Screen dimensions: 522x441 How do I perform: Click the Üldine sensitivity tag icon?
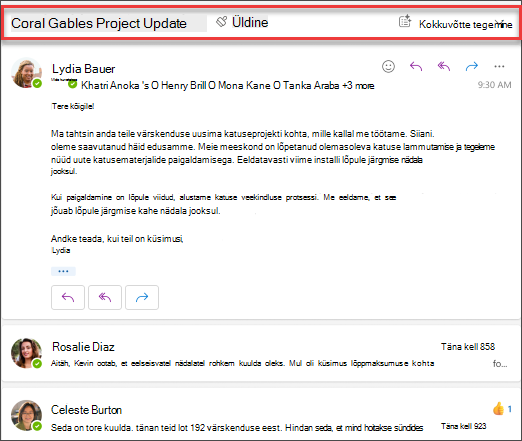[221, 22]
